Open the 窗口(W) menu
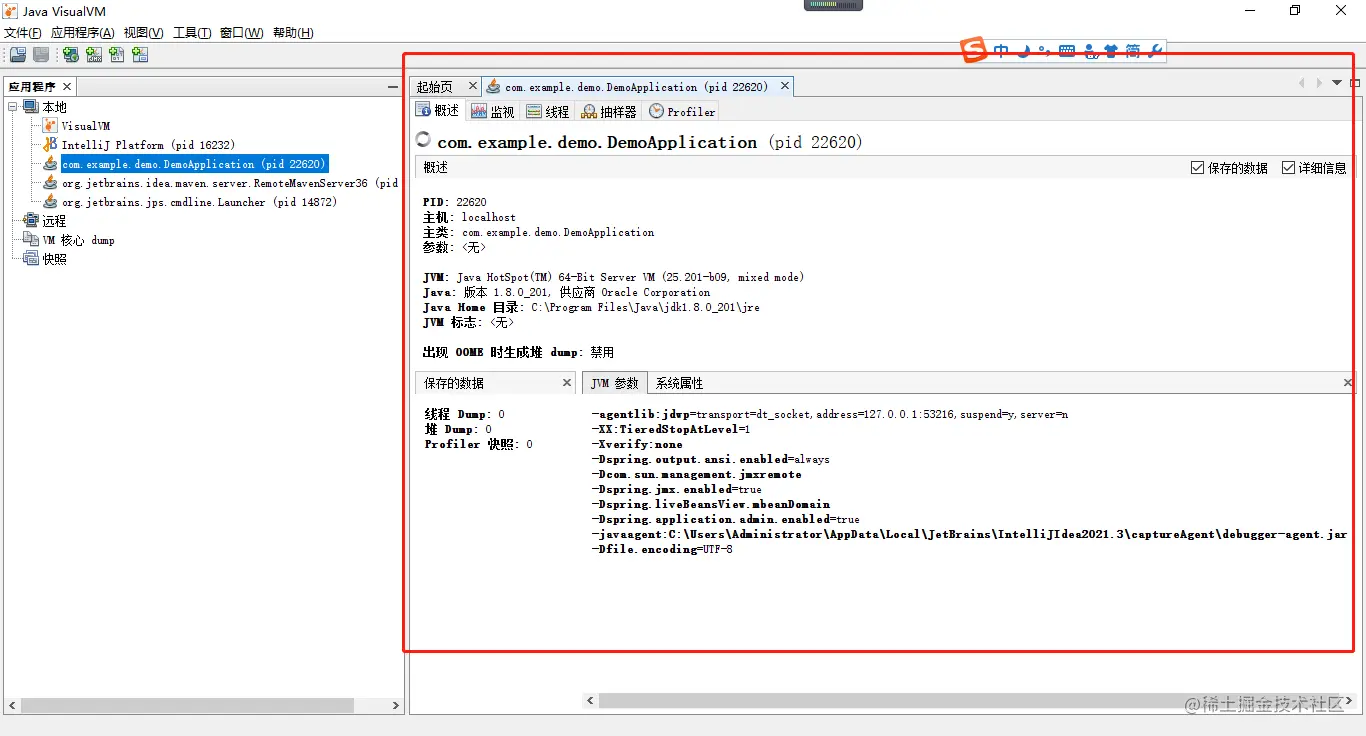1366x736 pixels. (x=241, y=33)
